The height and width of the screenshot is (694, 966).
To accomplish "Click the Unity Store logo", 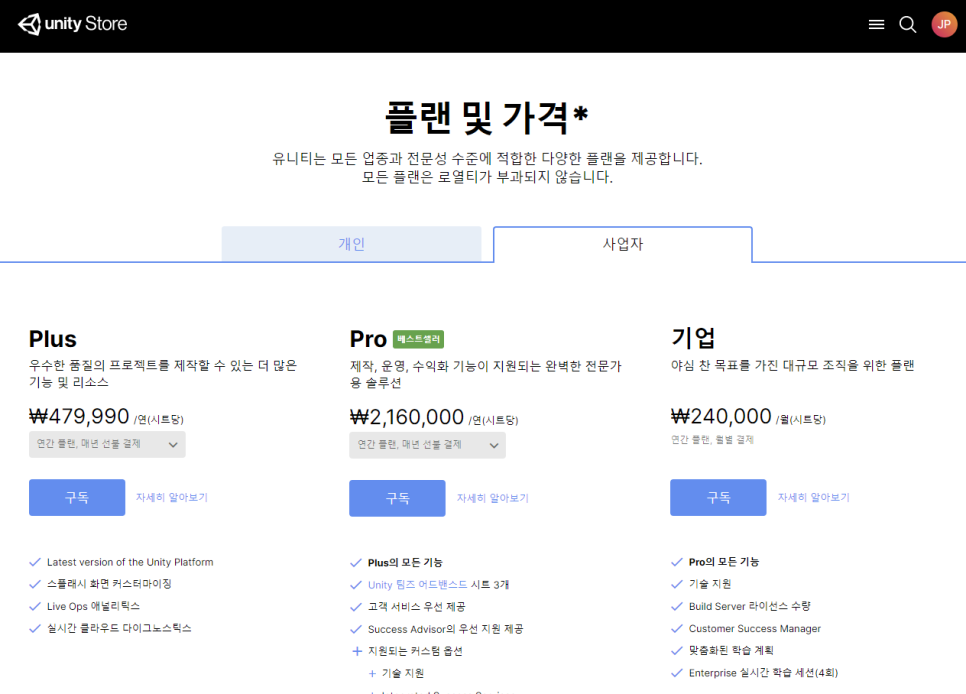I will (73, 24).
